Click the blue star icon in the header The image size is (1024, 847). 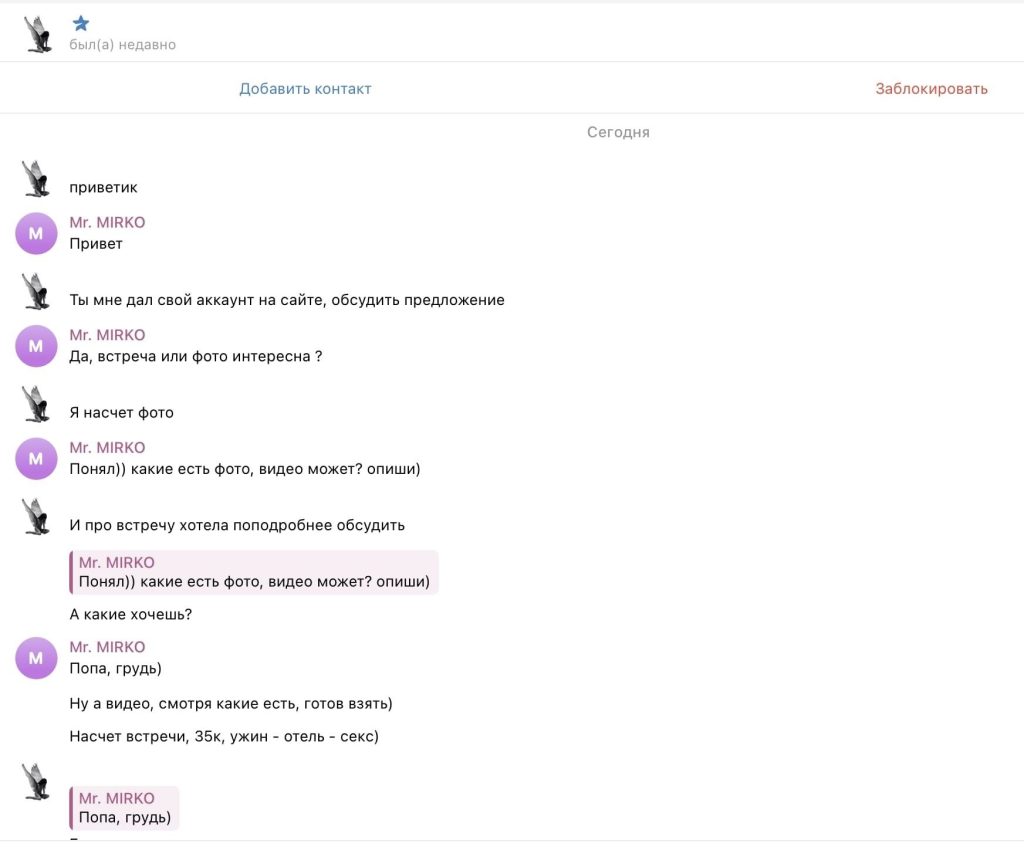coord(81,24)
